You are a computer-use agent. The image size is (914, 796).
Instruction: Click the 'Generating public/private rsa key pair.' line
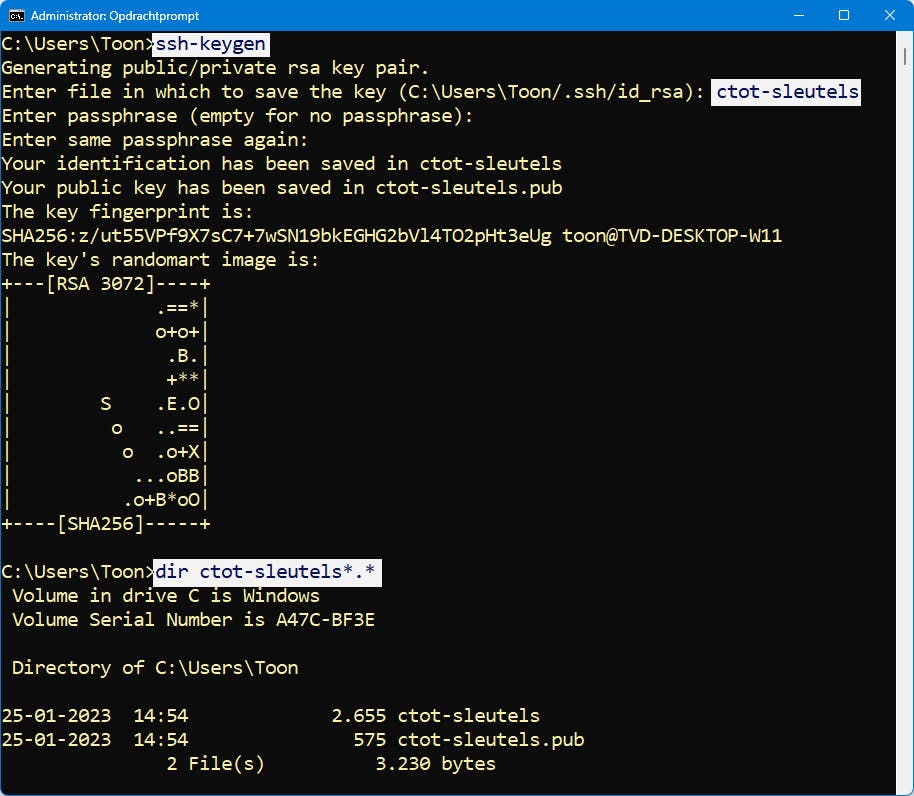pos(215,68)
